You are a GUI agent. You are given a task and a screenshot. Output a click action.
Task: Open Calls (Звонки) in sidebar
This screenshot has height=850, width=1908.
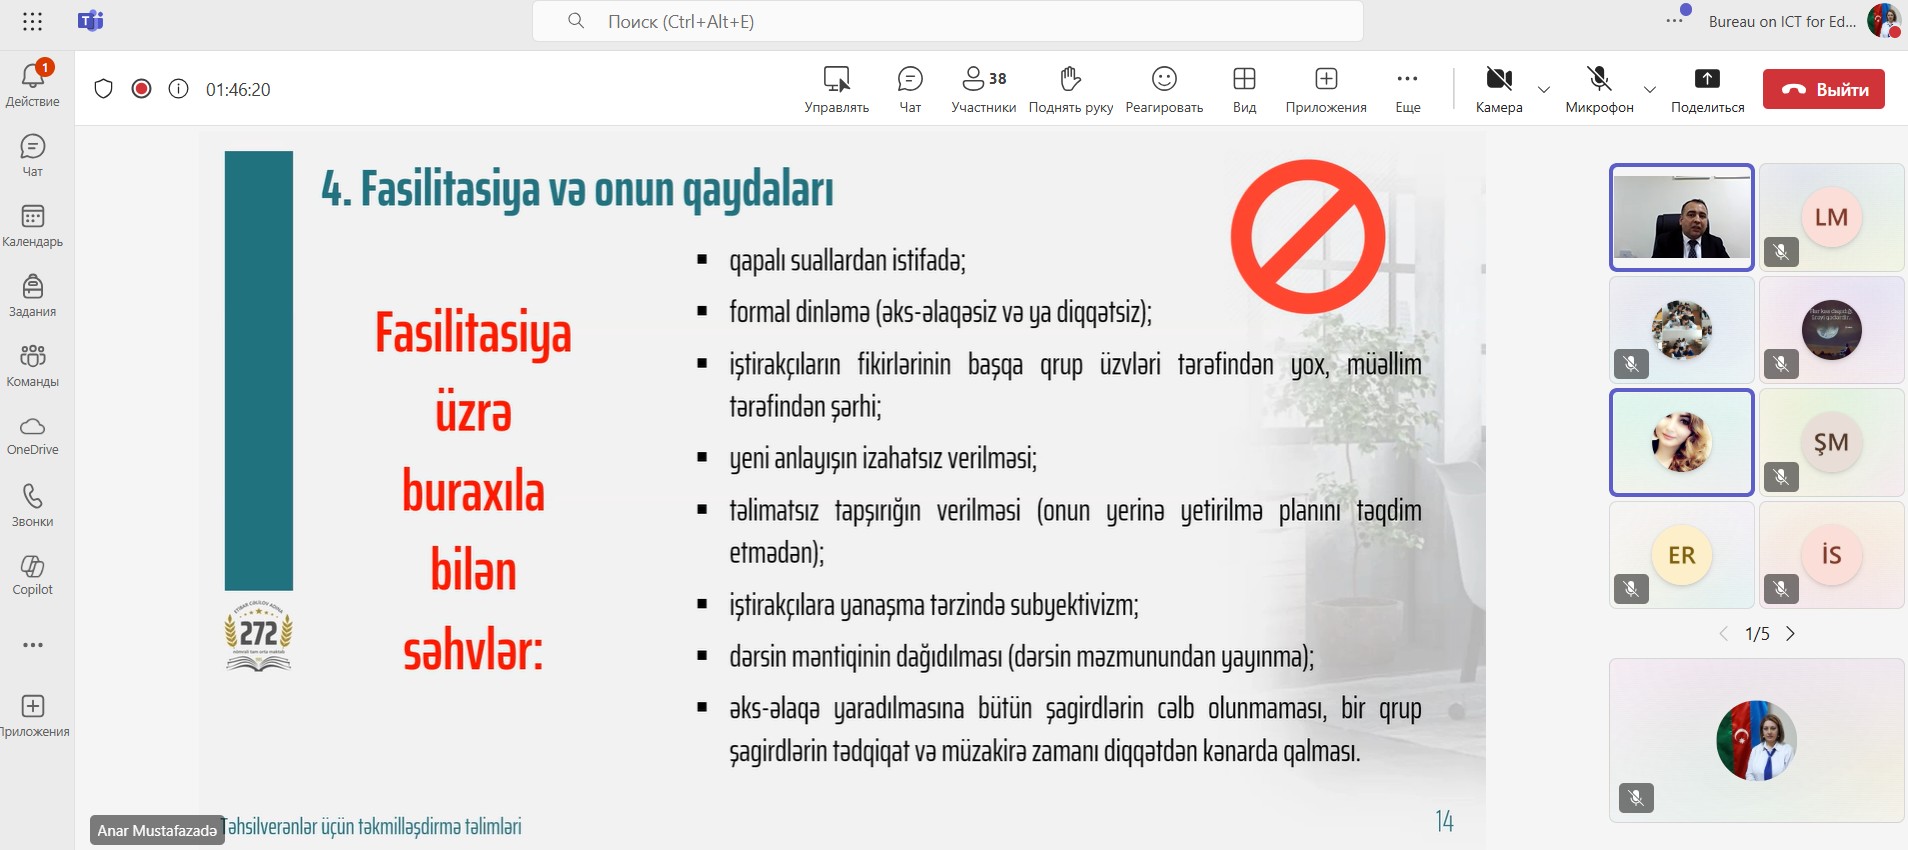[33, 506]
